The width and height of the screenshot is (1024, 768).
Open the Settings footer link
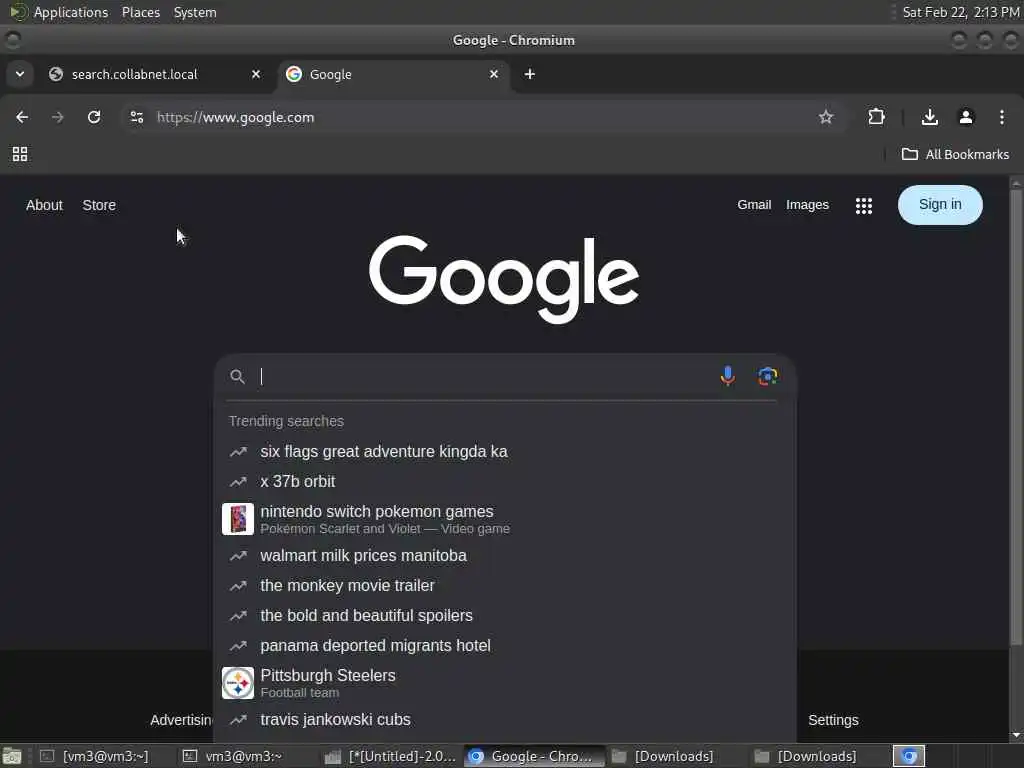pos(833,720)
